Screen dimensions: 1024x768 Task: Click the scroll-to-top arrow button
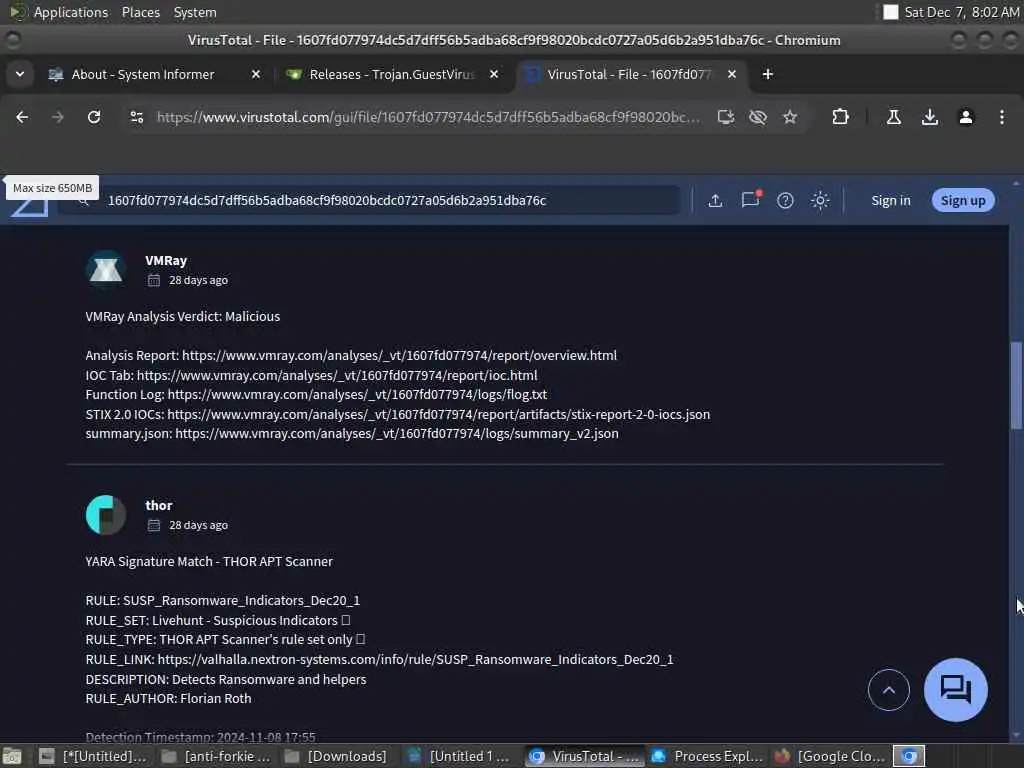[x=888, y=690]
